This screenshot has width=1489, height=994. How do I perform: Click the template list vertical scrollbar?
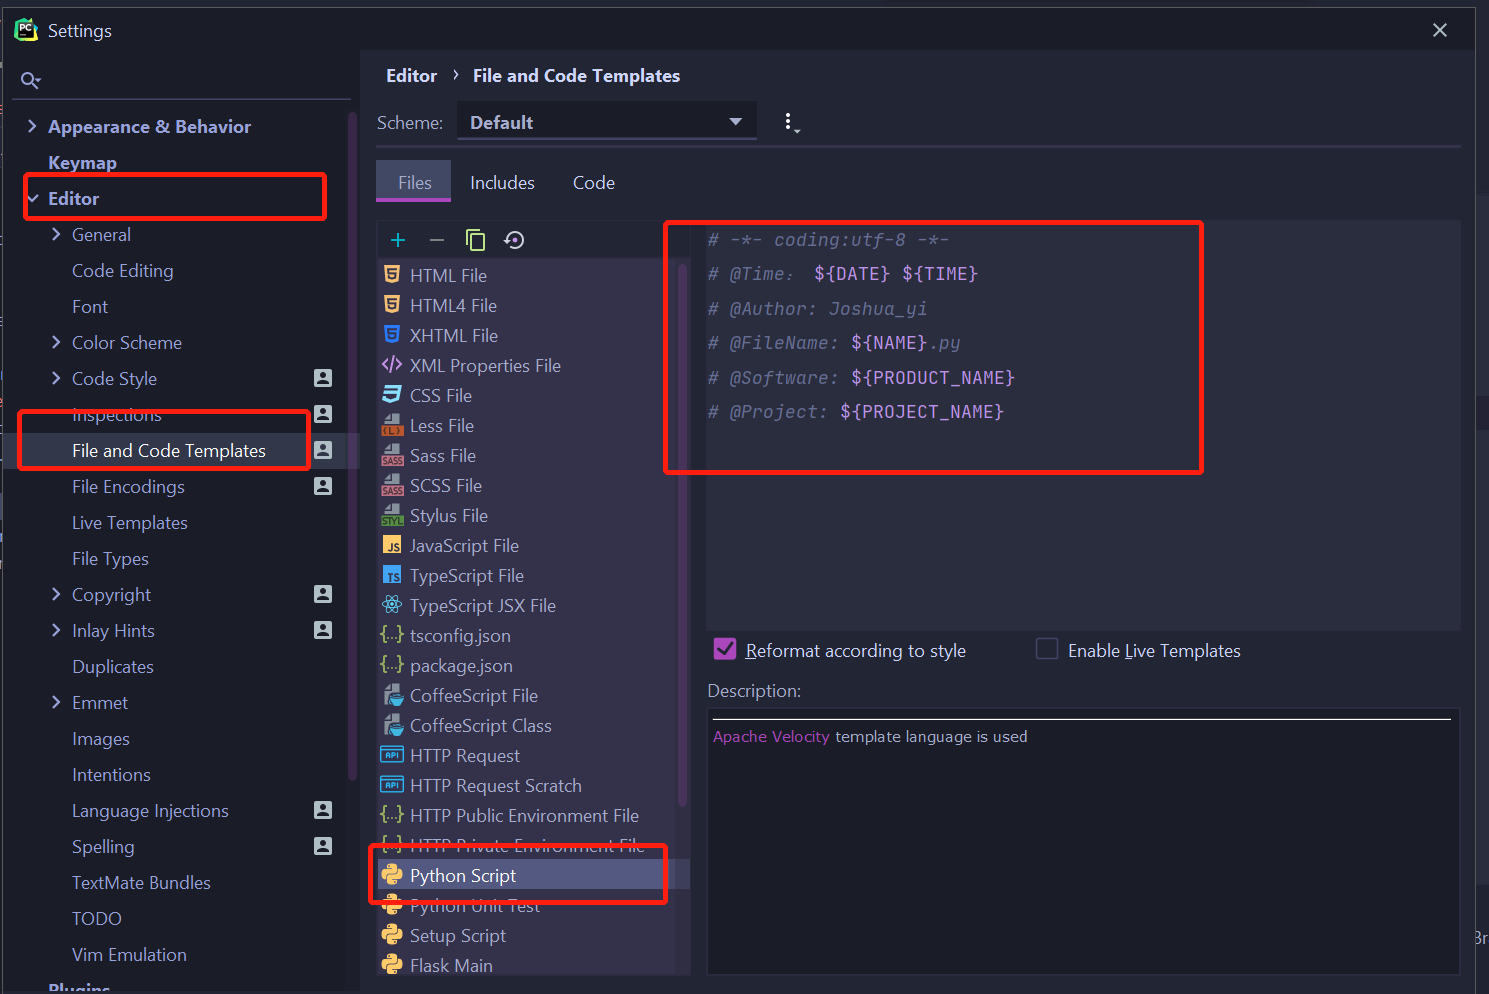683,535
